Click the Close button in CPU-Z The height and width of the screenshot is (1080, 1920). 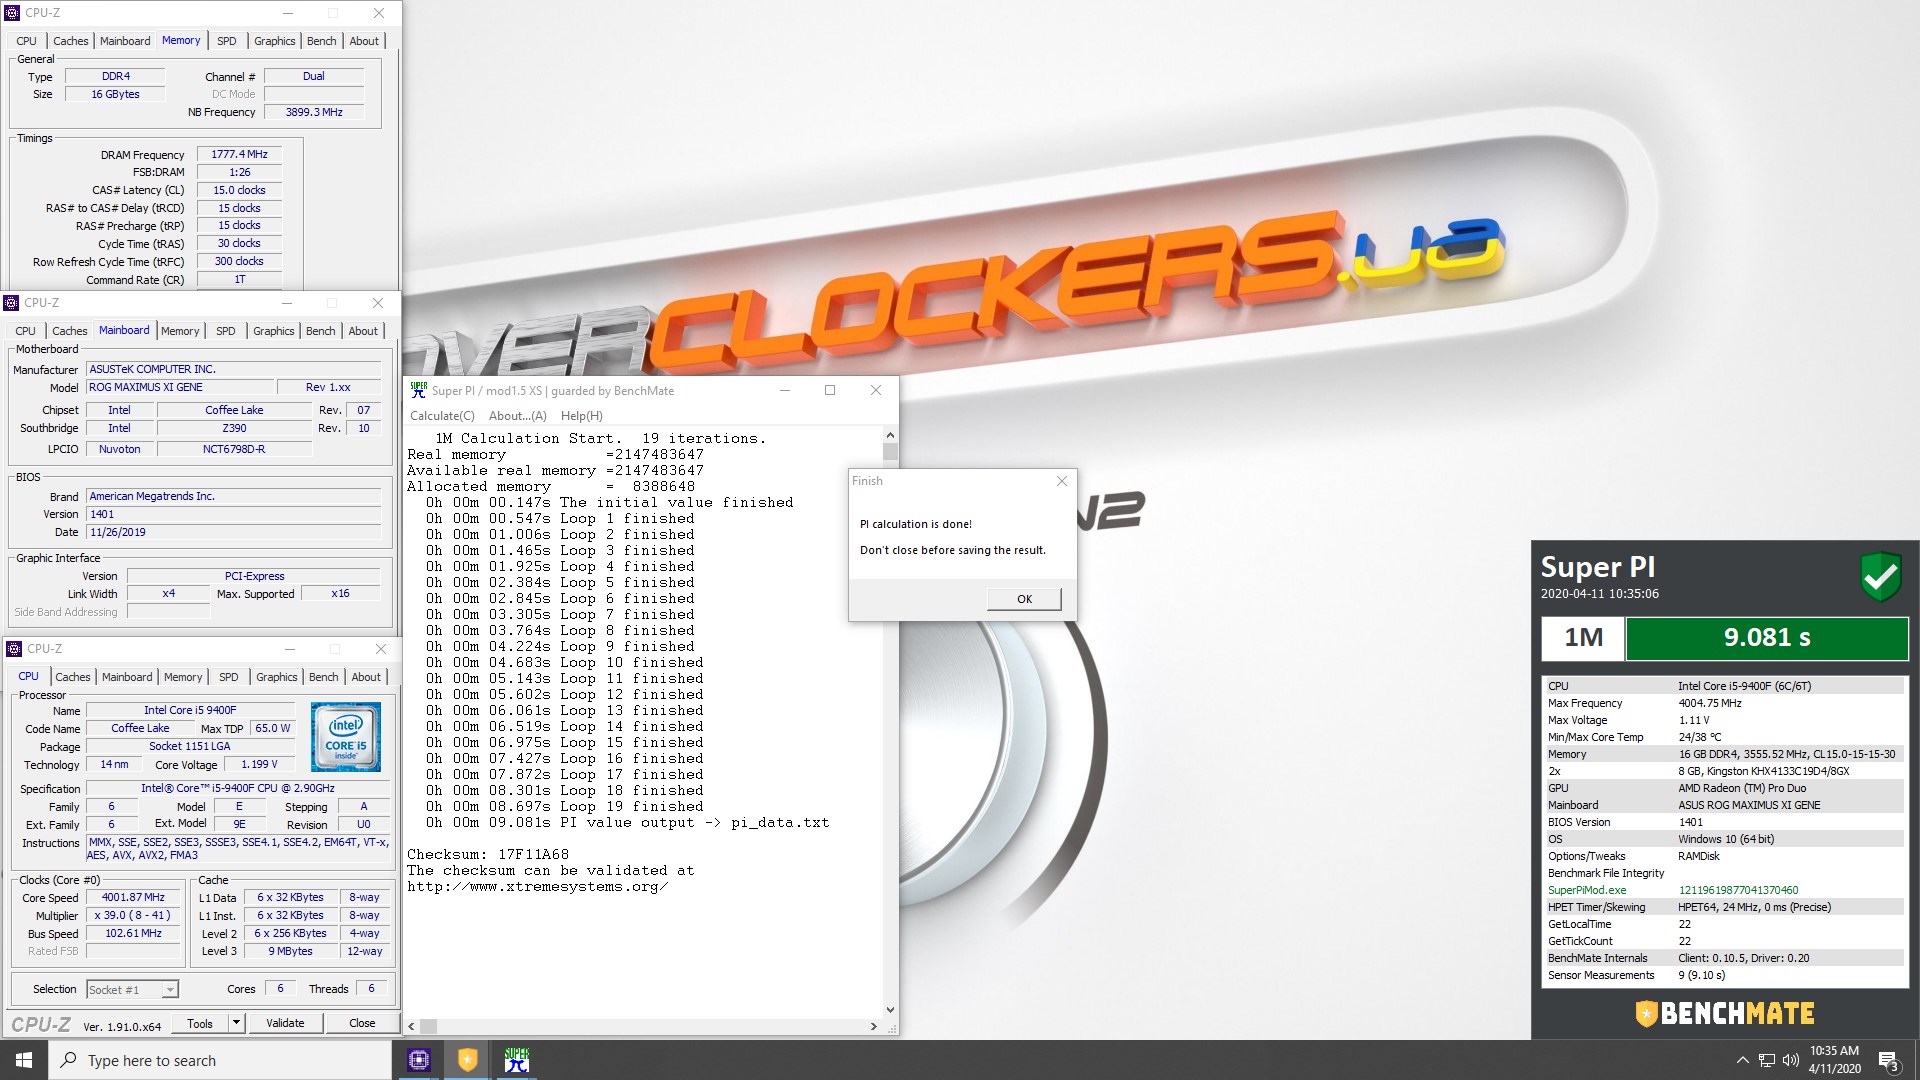[x=362, y=1023]
